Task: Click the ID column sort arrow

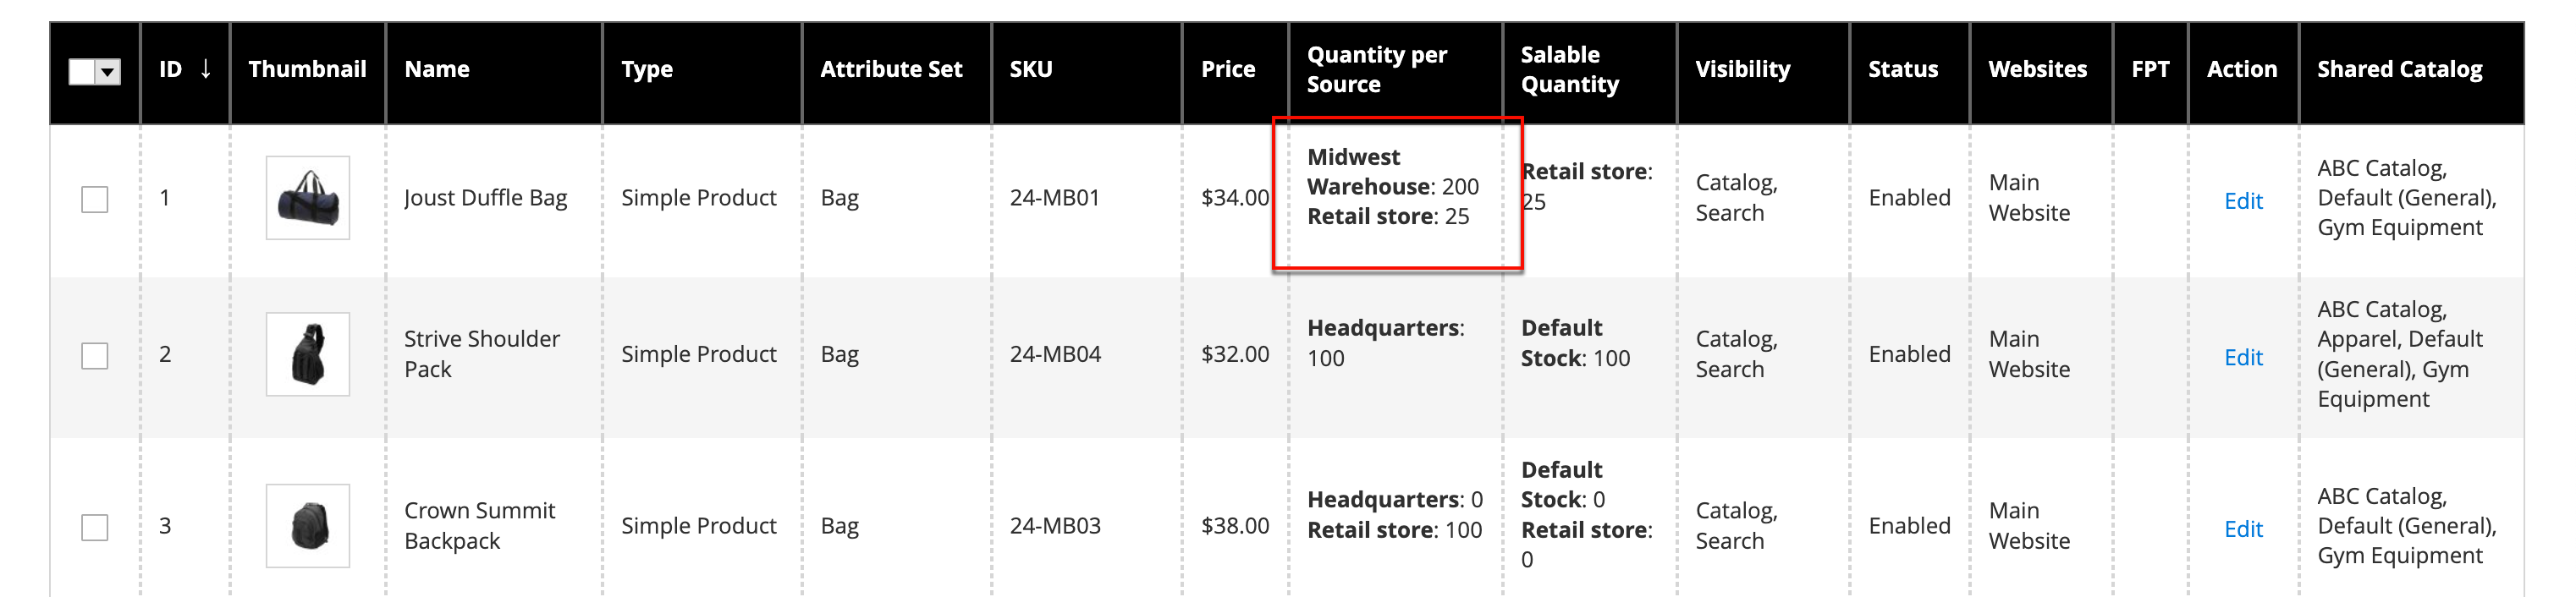Action: point(206,69)
